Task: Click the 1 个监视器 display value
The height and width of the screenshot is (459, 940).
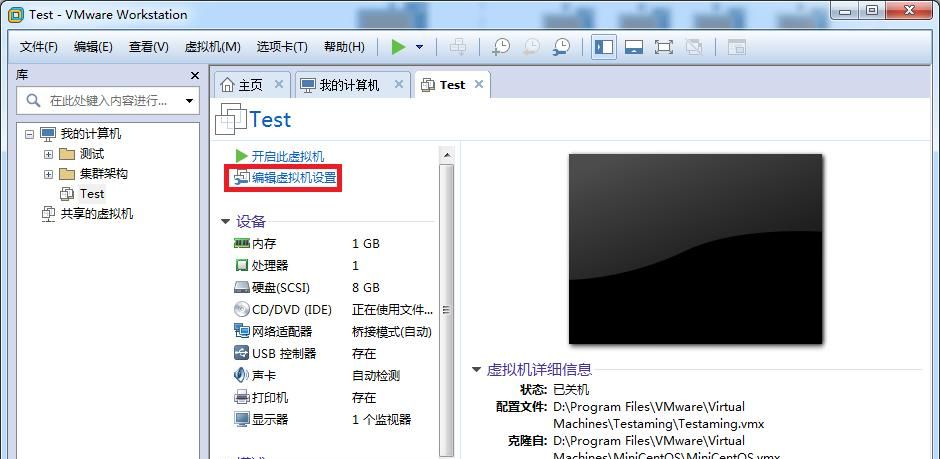Action: coord(381,419)
